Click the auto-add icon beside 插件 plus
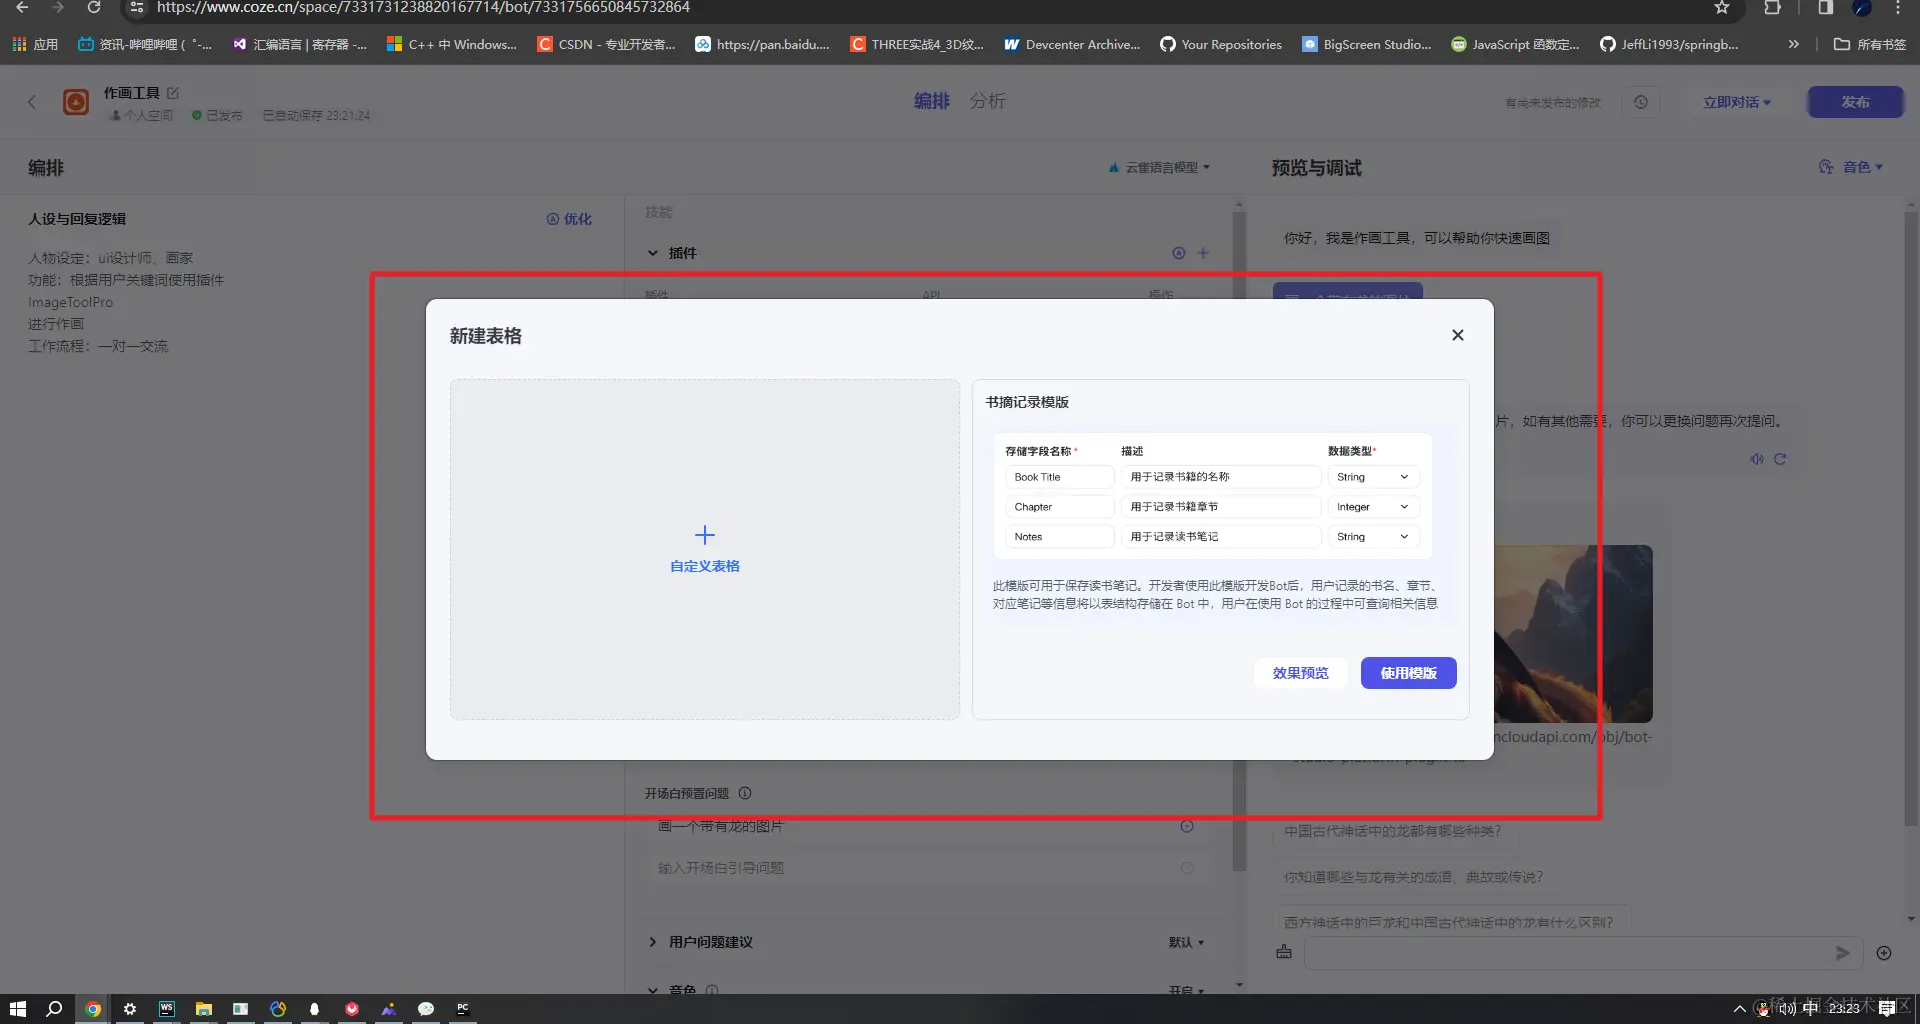 click(1179, 253)
